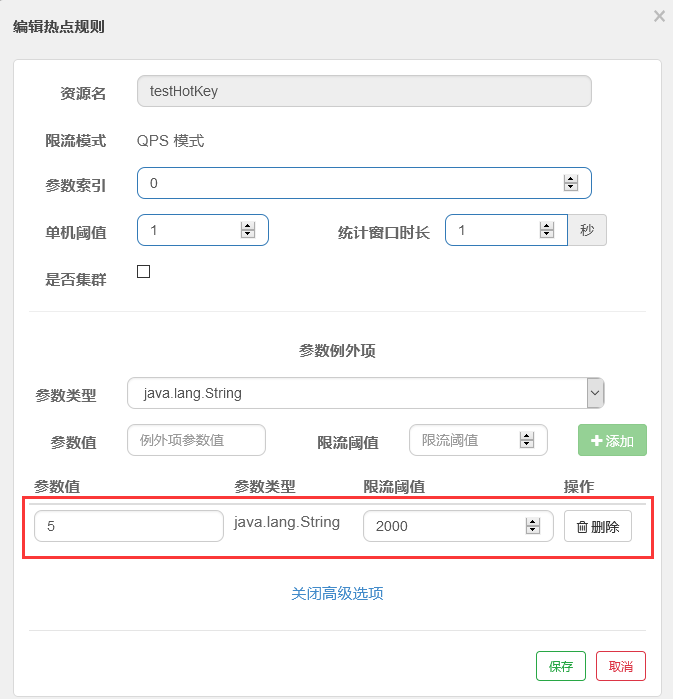Viewport: 673px width, 699px height.
Task: Decrease 统计窗口时长 using the spinner down arrow
Action: click(547, 236)
